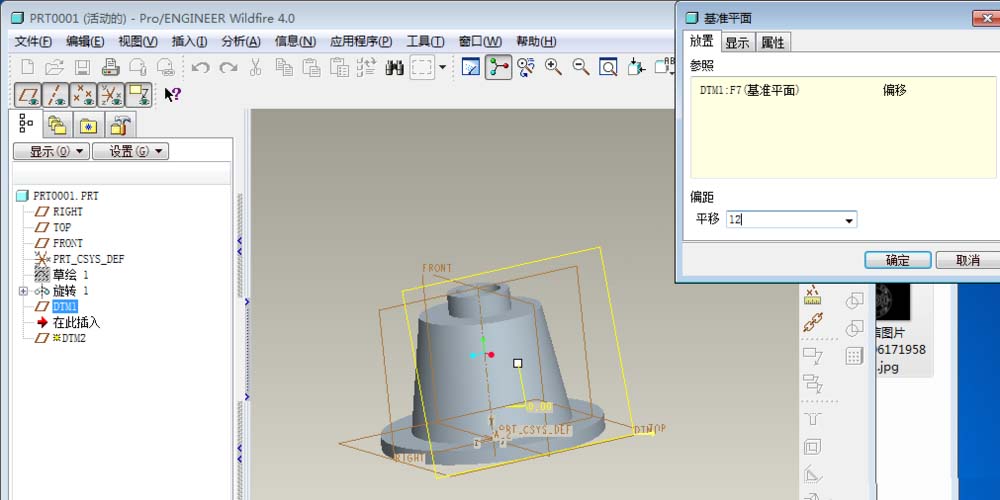Open the 设置(G) dropdown
Screen dimensions: 1000x500
pos(130,151)
